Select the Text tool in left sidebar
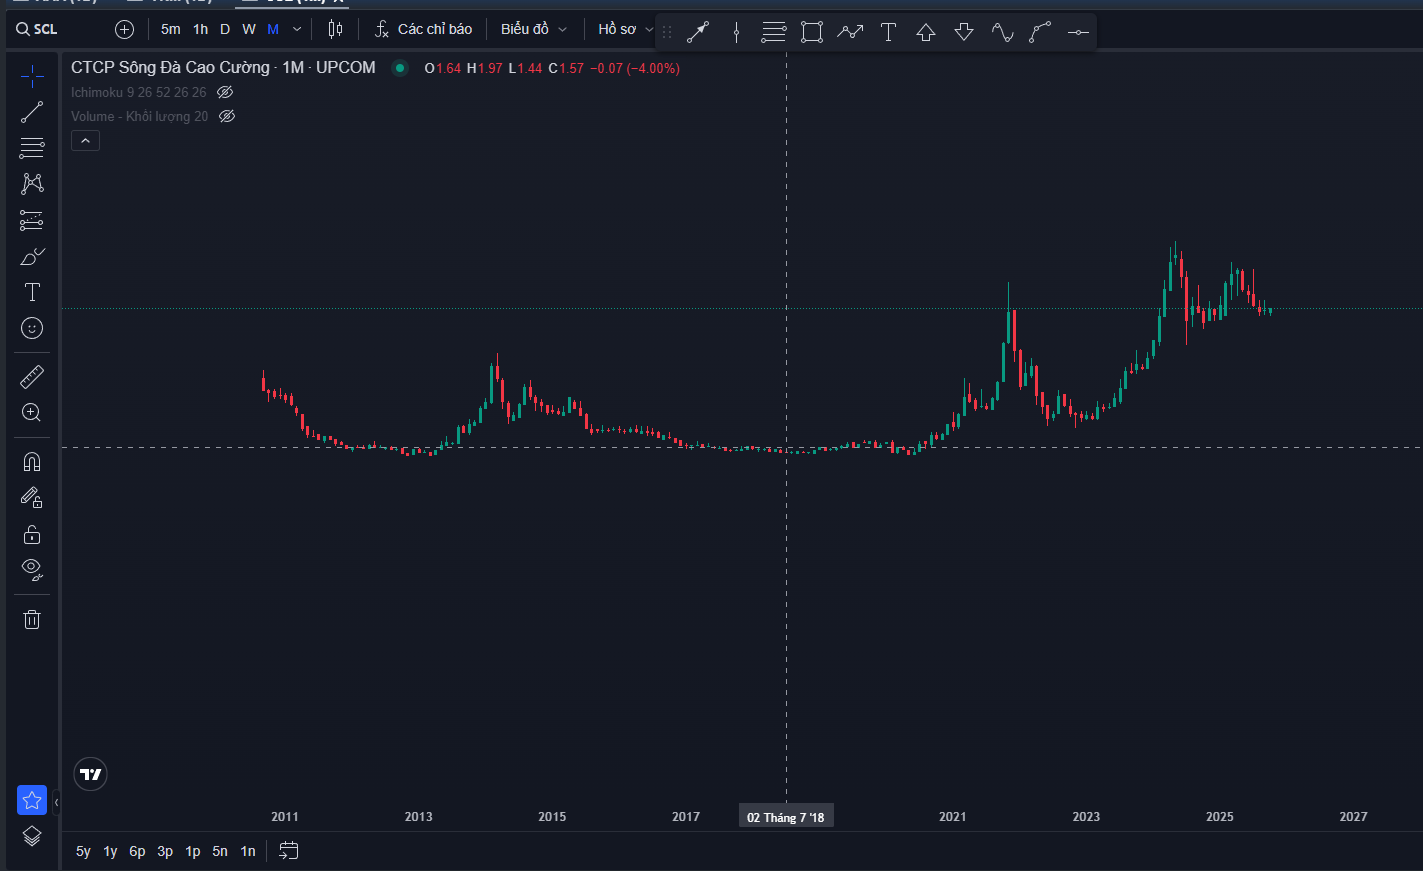The height and width of the screenshot is (871, 1423). tap(32, 292)
